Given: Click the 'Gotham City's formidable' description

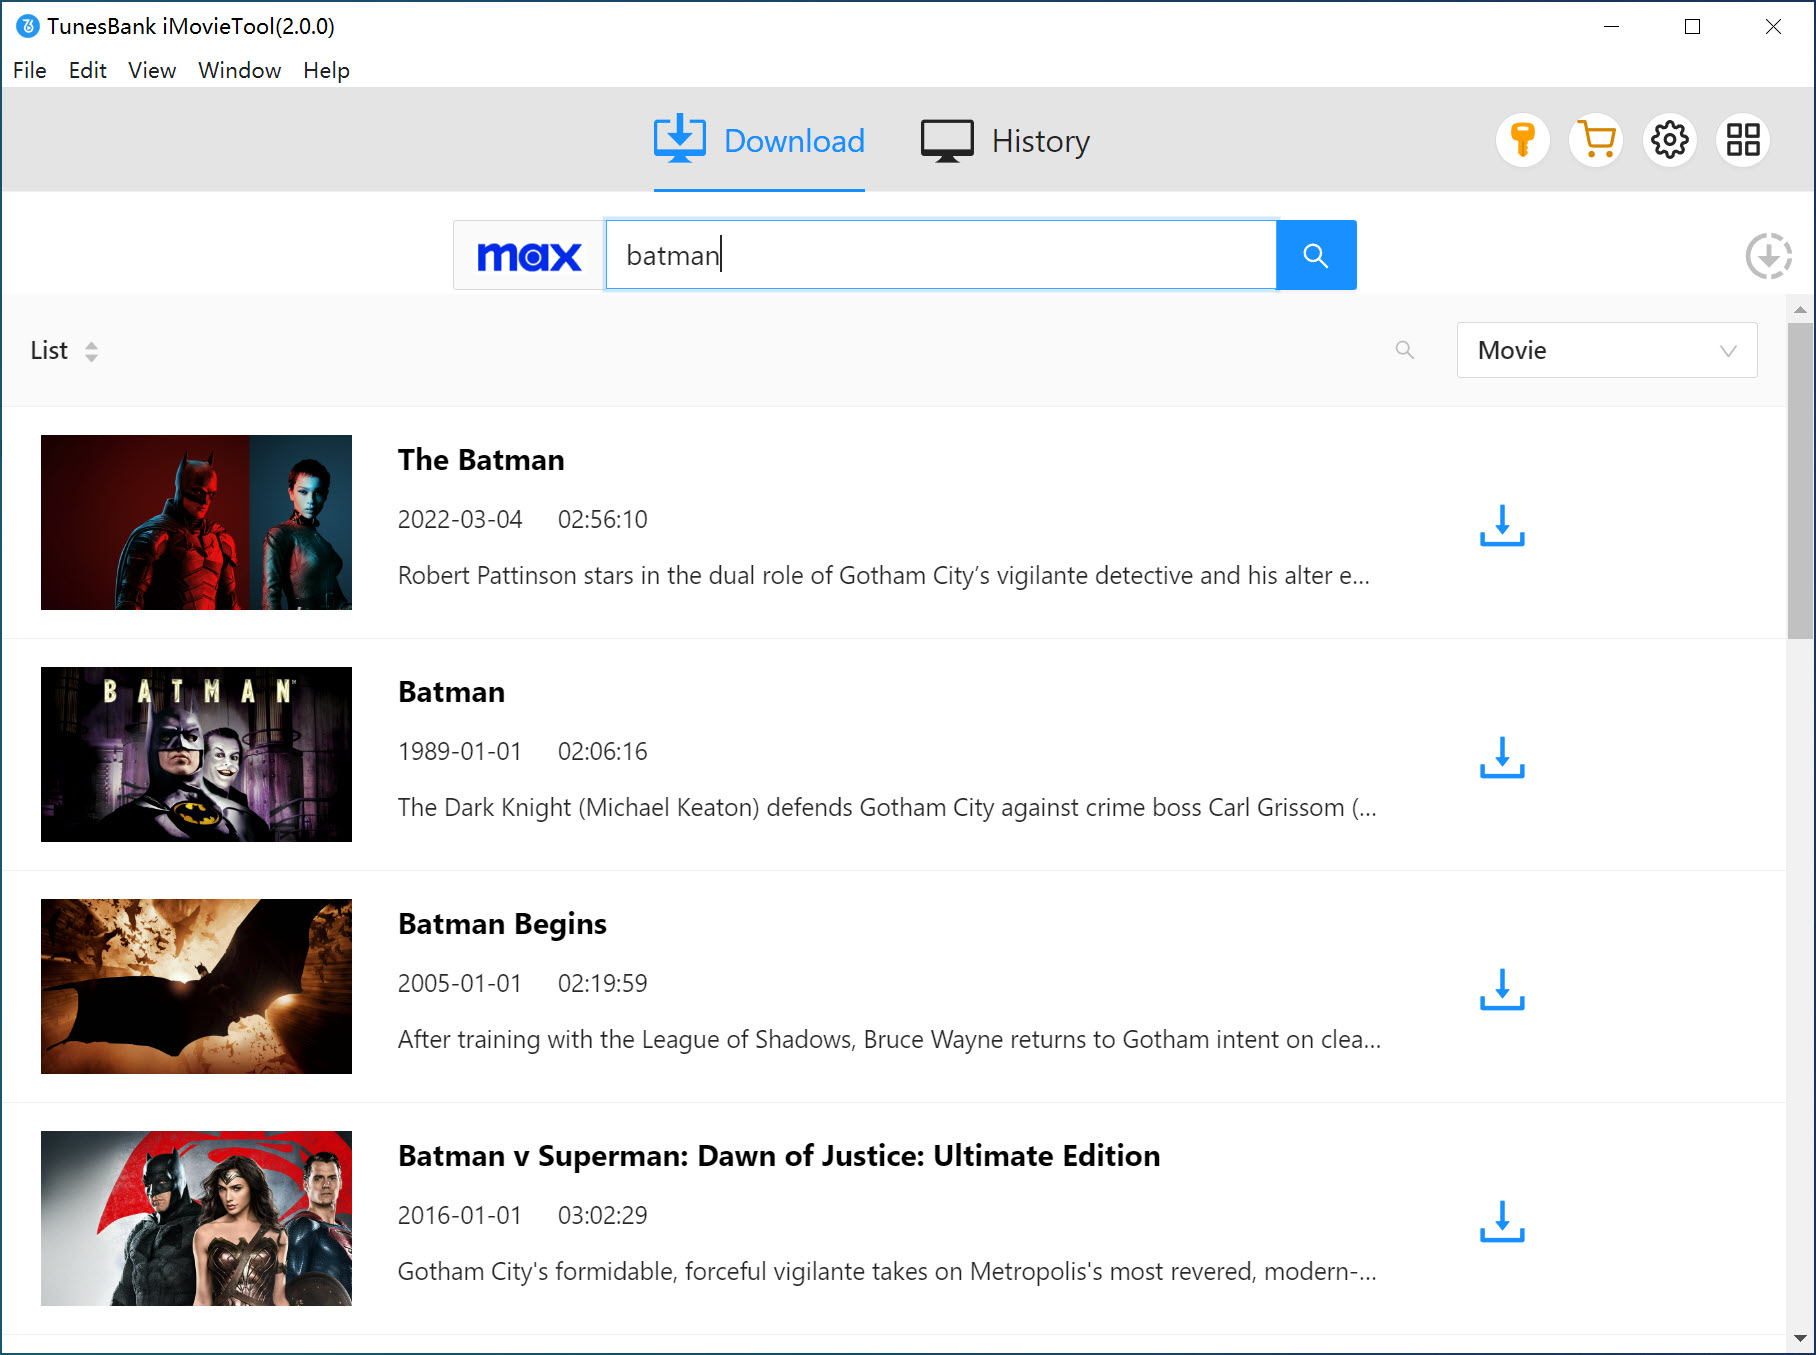Looking at the screenshot, I should point(887,1271).
